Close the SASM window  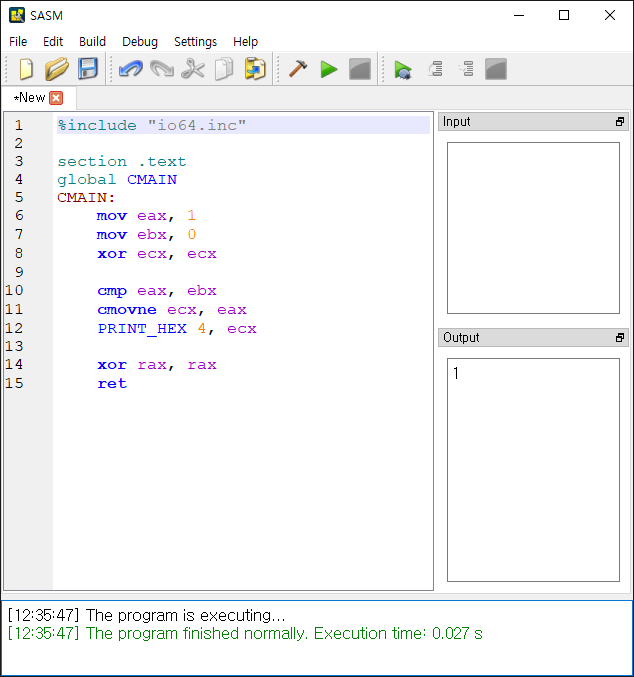point(610,16)
